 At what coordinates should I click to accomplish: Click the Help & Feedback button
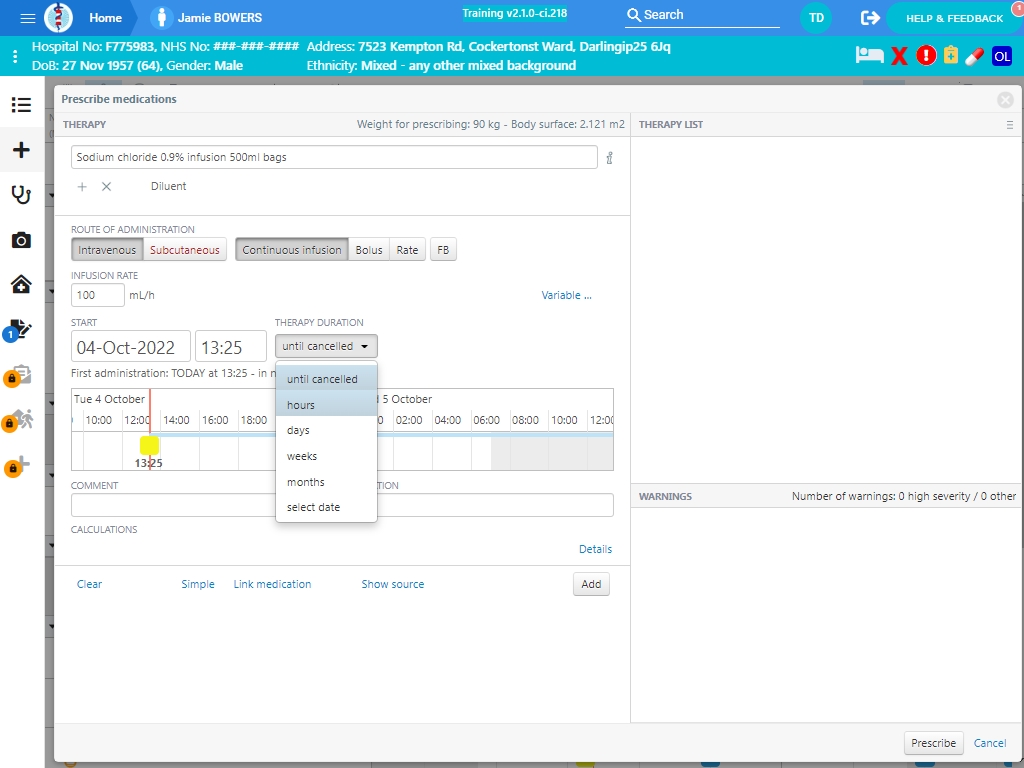point(954,18)
